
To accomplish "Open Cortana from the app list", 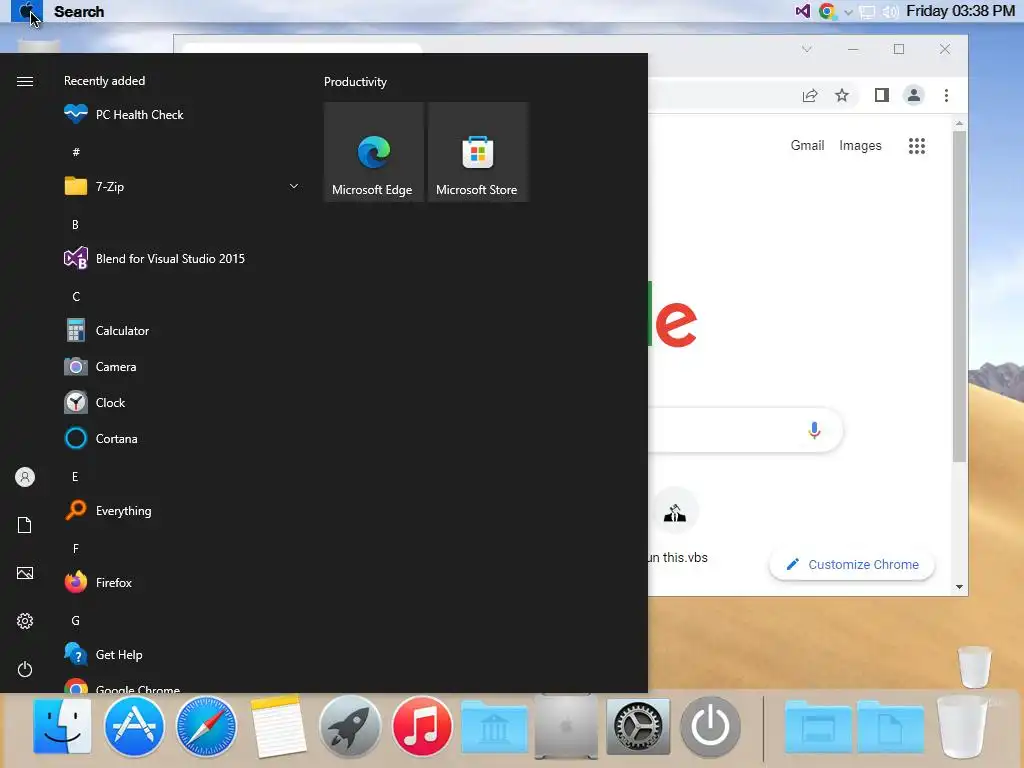I will point(183,438).
